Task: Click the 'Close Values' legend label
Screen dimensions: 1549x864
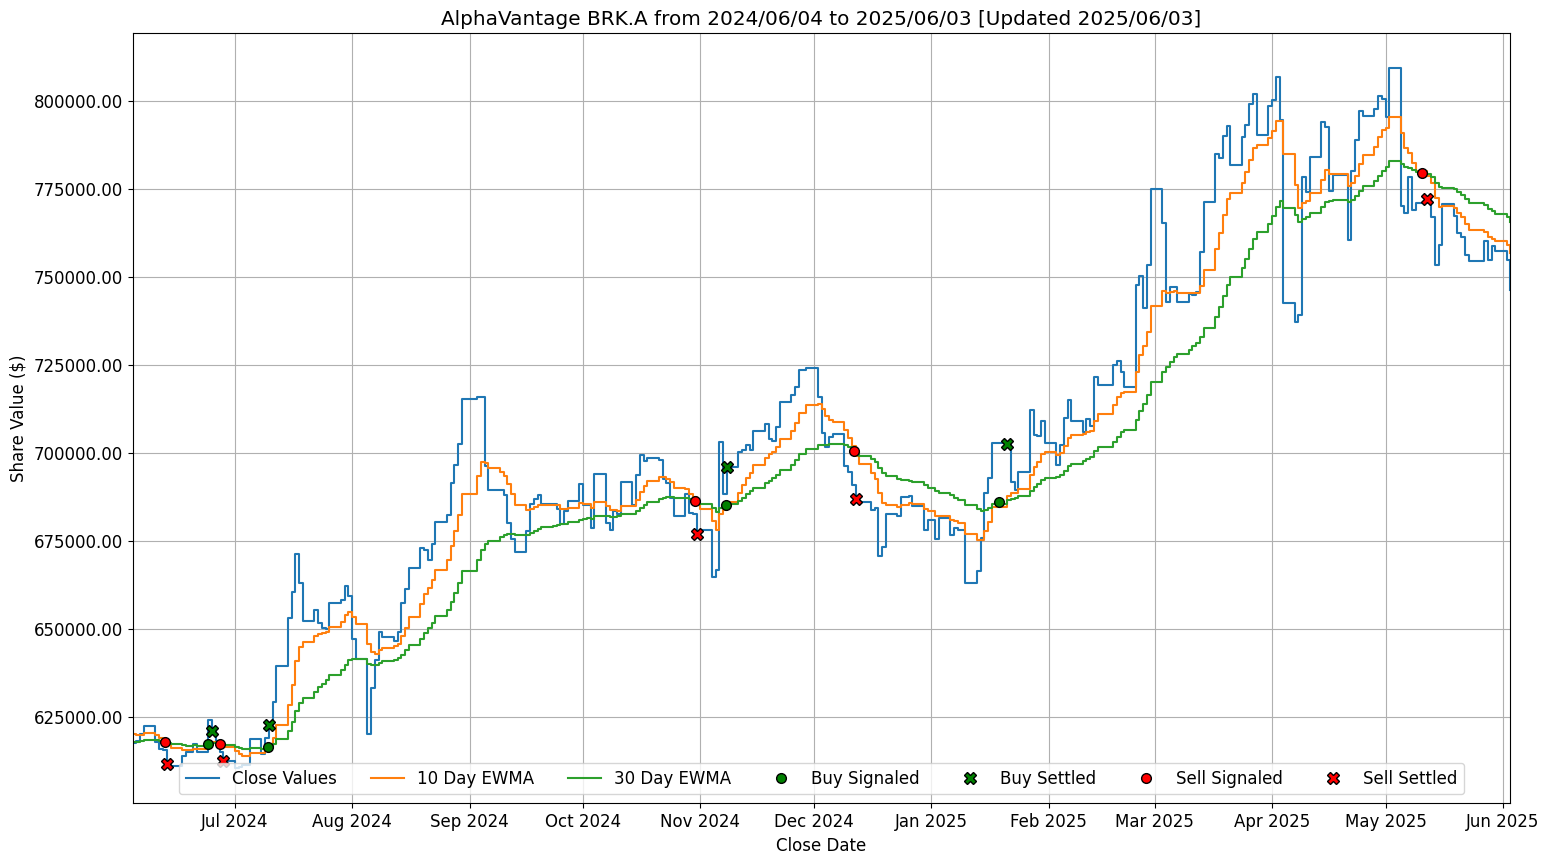Action: (284, 778)
